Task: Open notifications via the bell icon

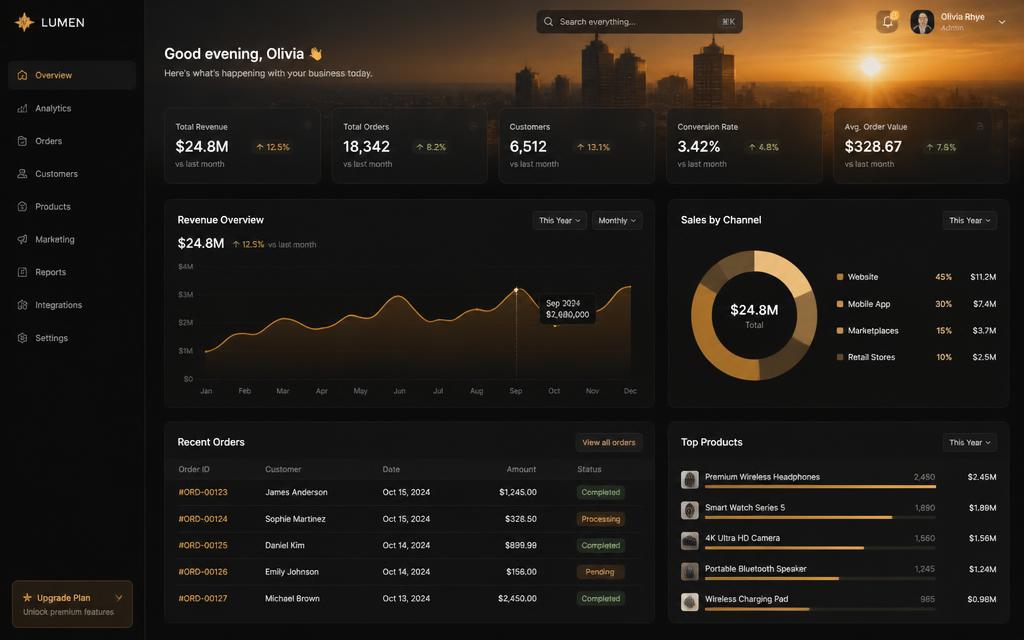Action: pyautogui.click(x=888, y=22)
